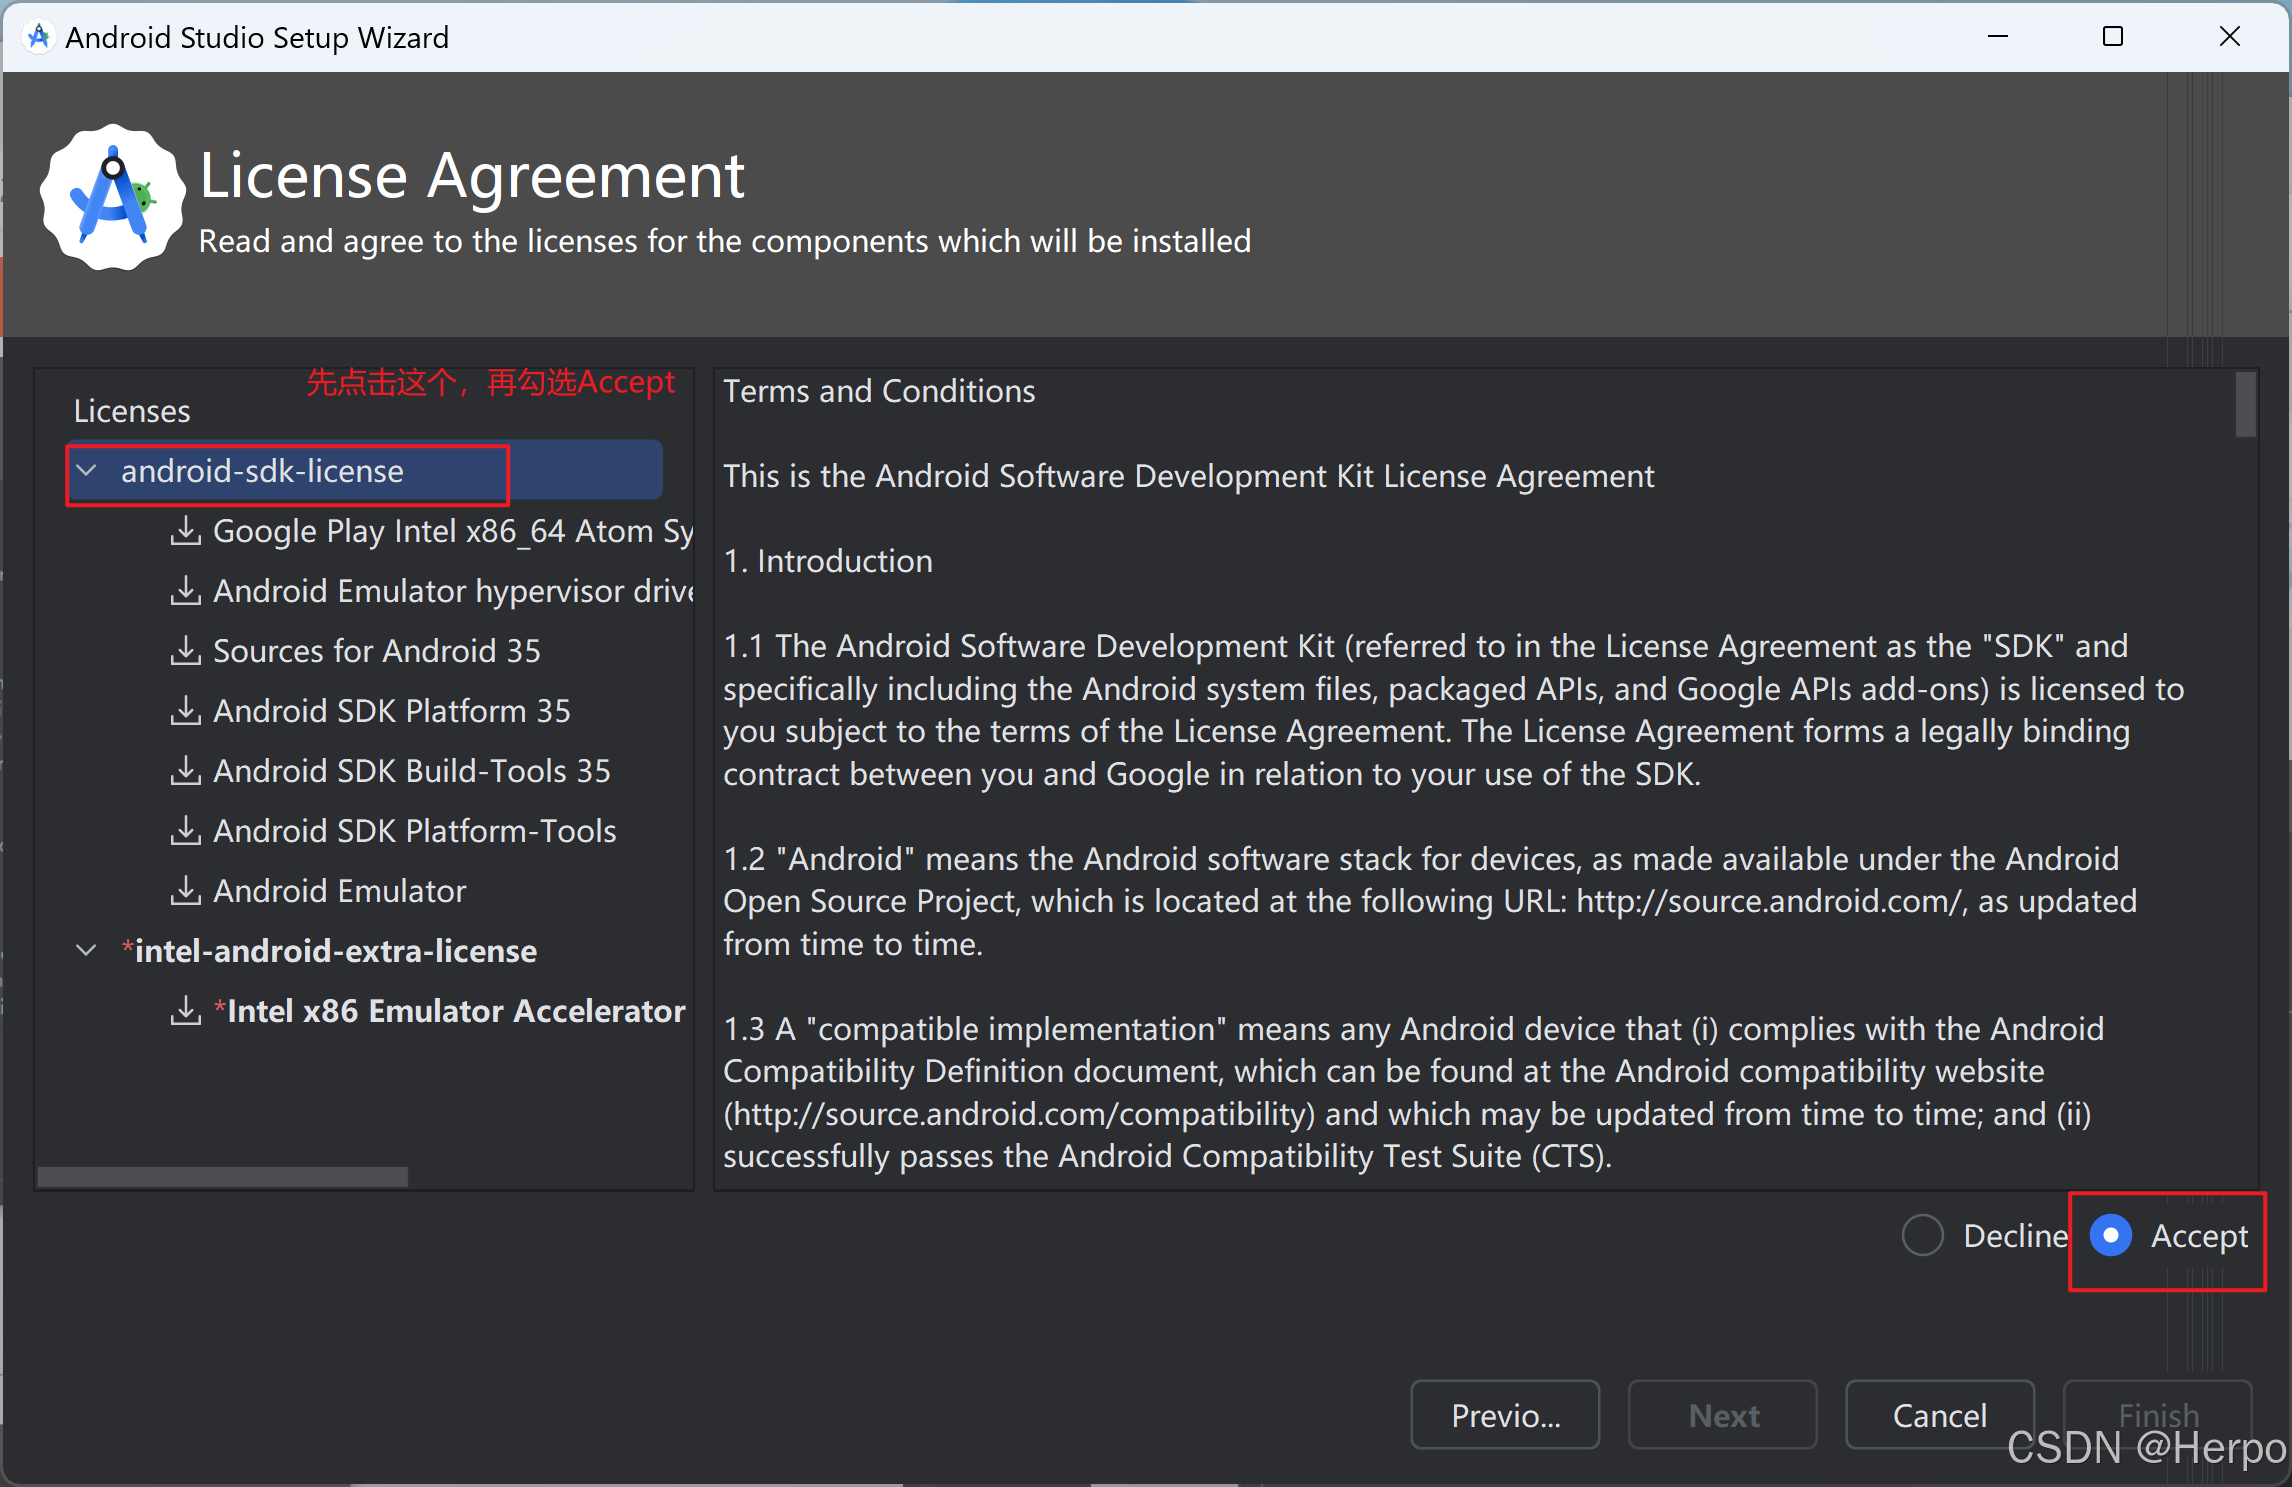Click the Next button
The width and height of the screenshot is (2292, 1487).
(1722, 1415)
